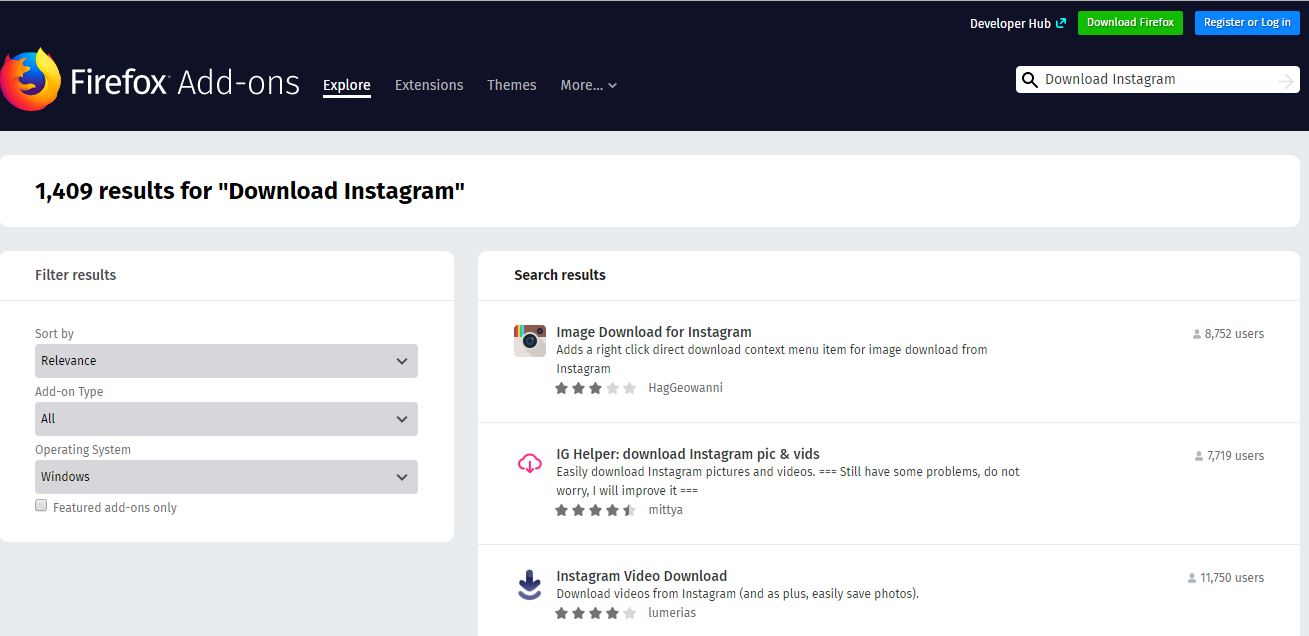Viewport: 1309px width, 636px height.
Task: Click the Filter results heading
Action: 76,275
